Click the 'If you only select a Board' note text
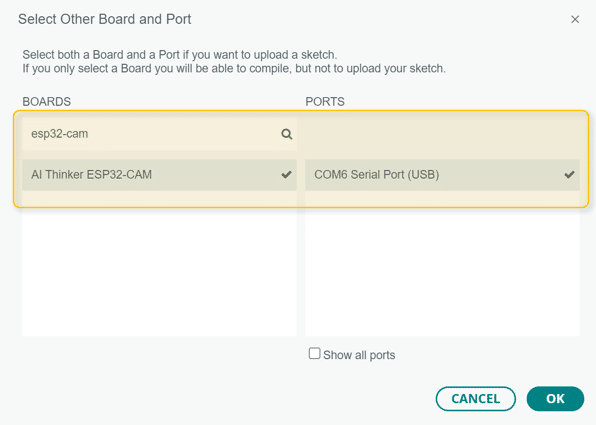This screenshot has width=596, height=425. (x=234, y=68)
